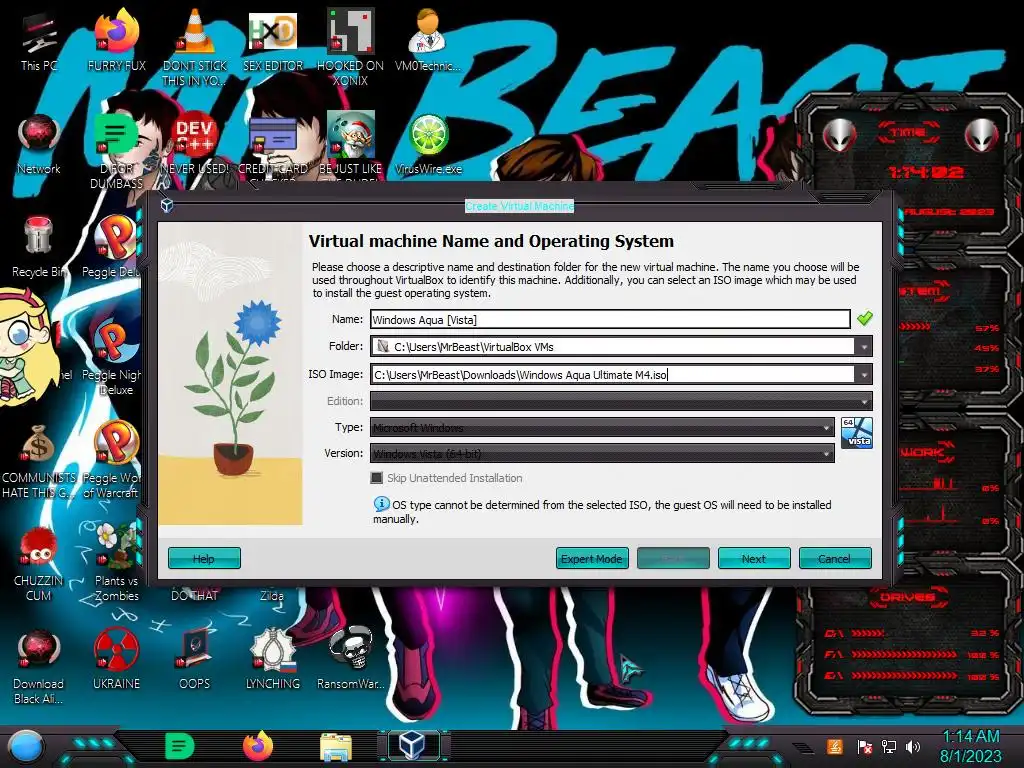This screenshot has width=1024, height=768.
Task: Click the Windows Vista OS type badge icon
Action: point(856,433)
